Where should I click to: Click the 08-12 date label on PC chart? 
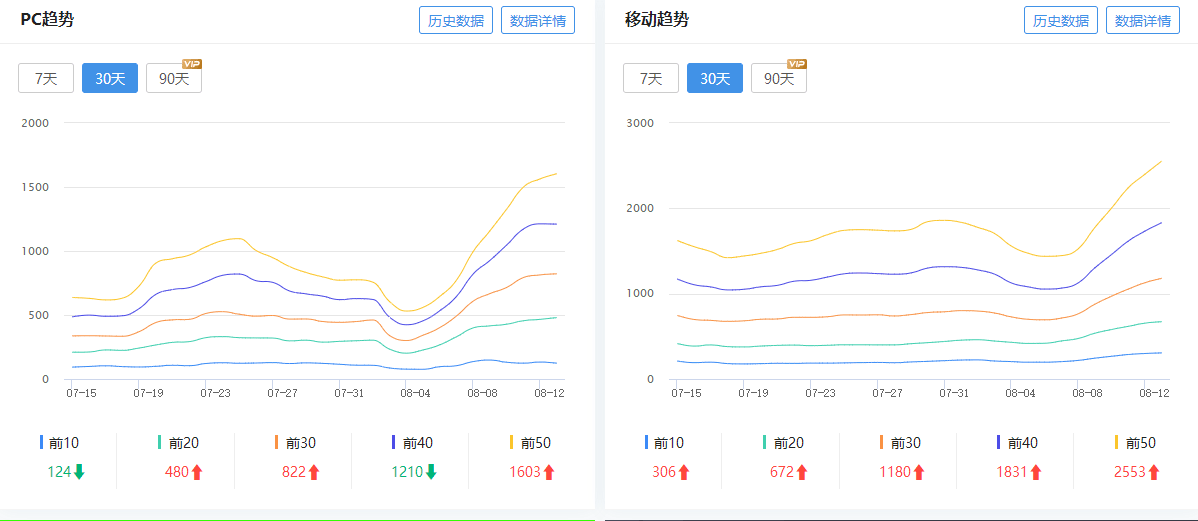coord(550,393)
